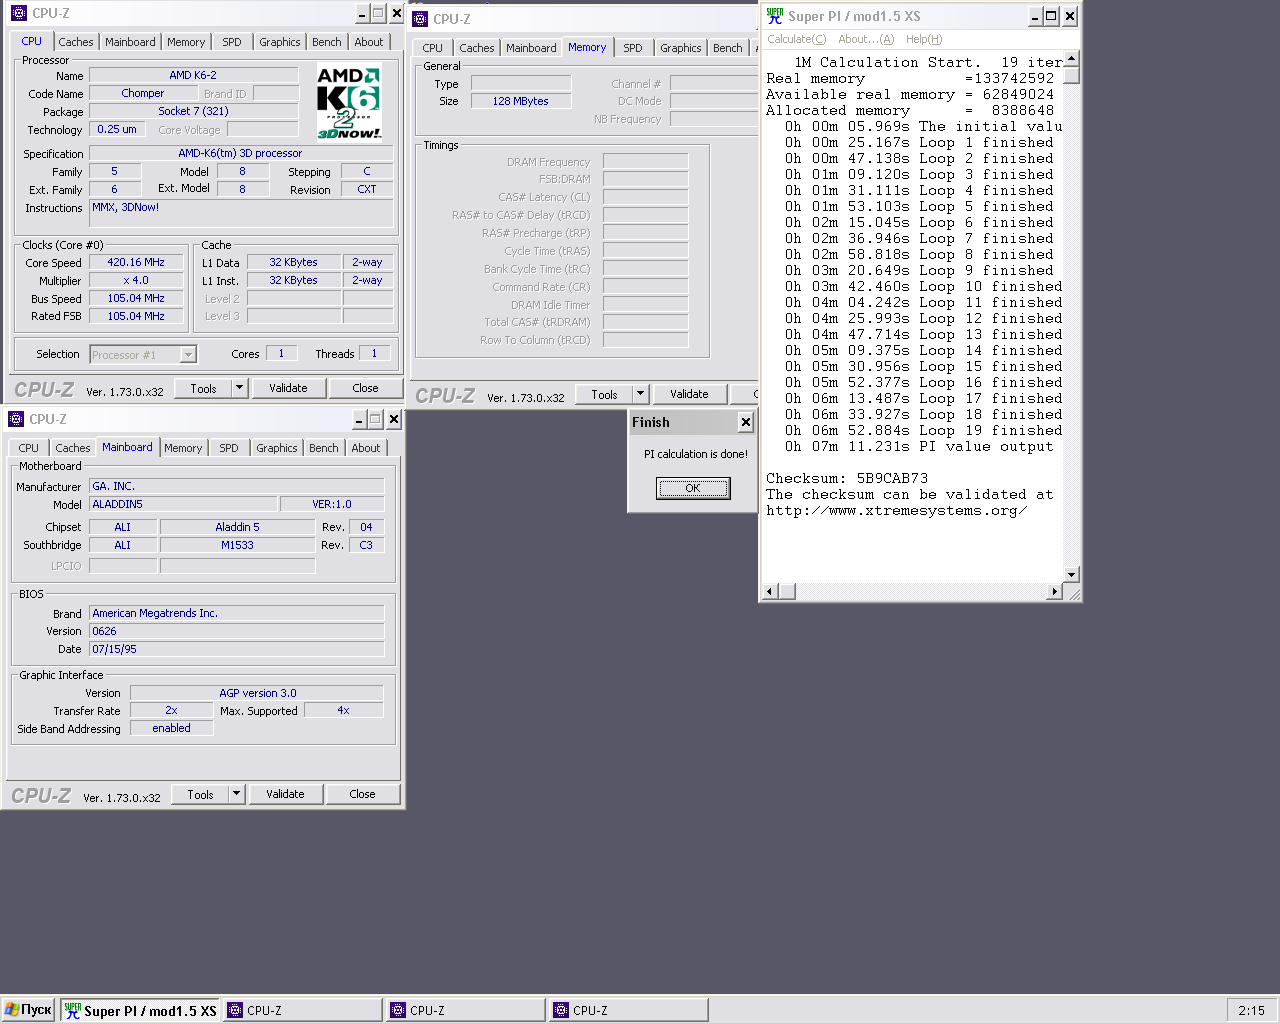Select CPU tab in the Memory CPU-Z window

pyautogui.click(x=433, y=48)
